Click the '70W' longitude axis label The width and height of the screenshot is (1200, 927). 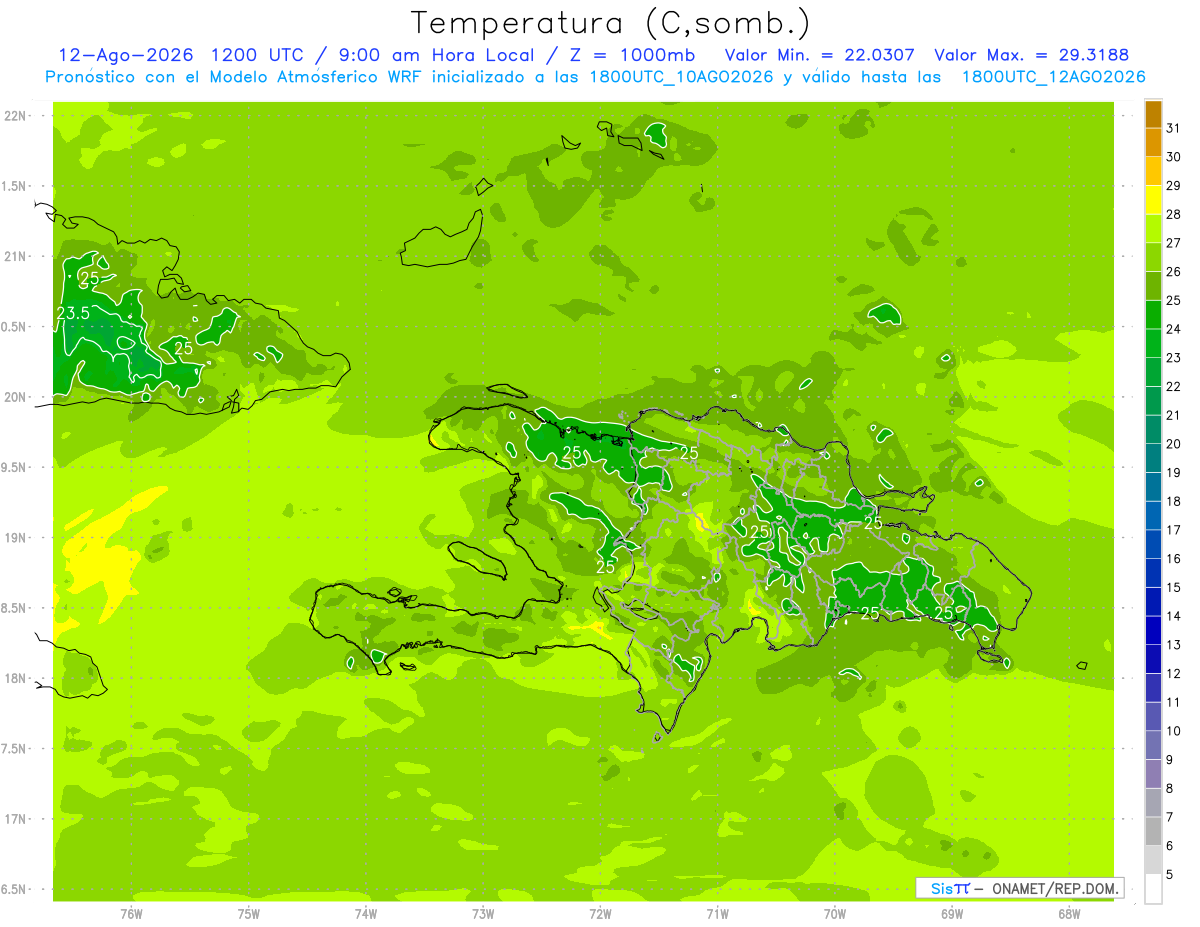click(x=835, y=913)
